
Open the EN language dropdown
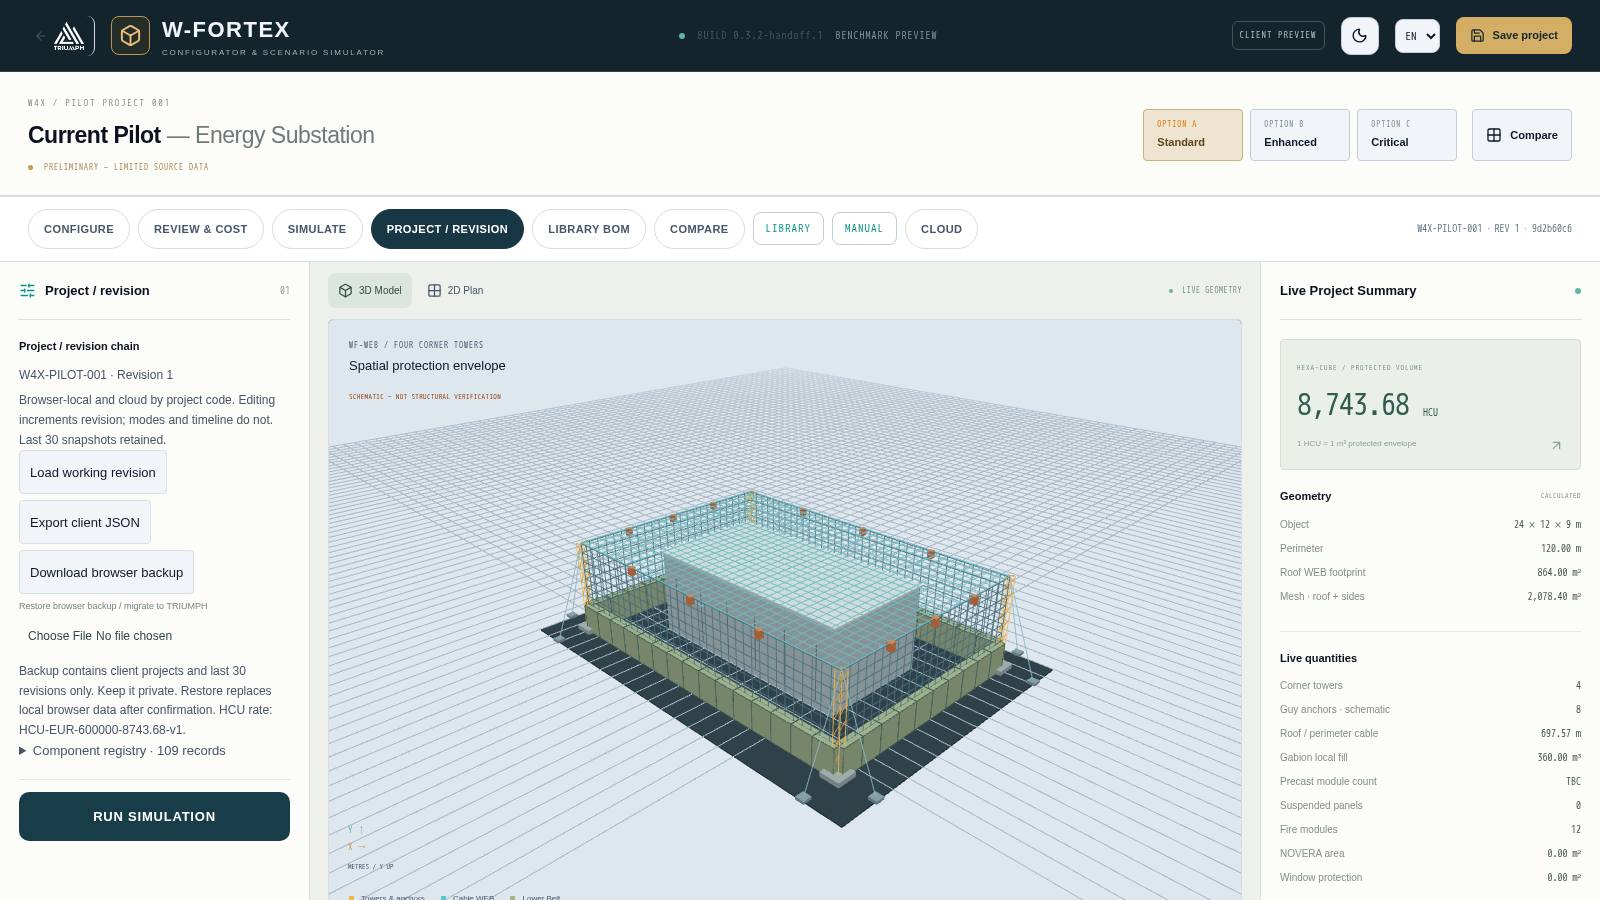[x=1417, y=36]
